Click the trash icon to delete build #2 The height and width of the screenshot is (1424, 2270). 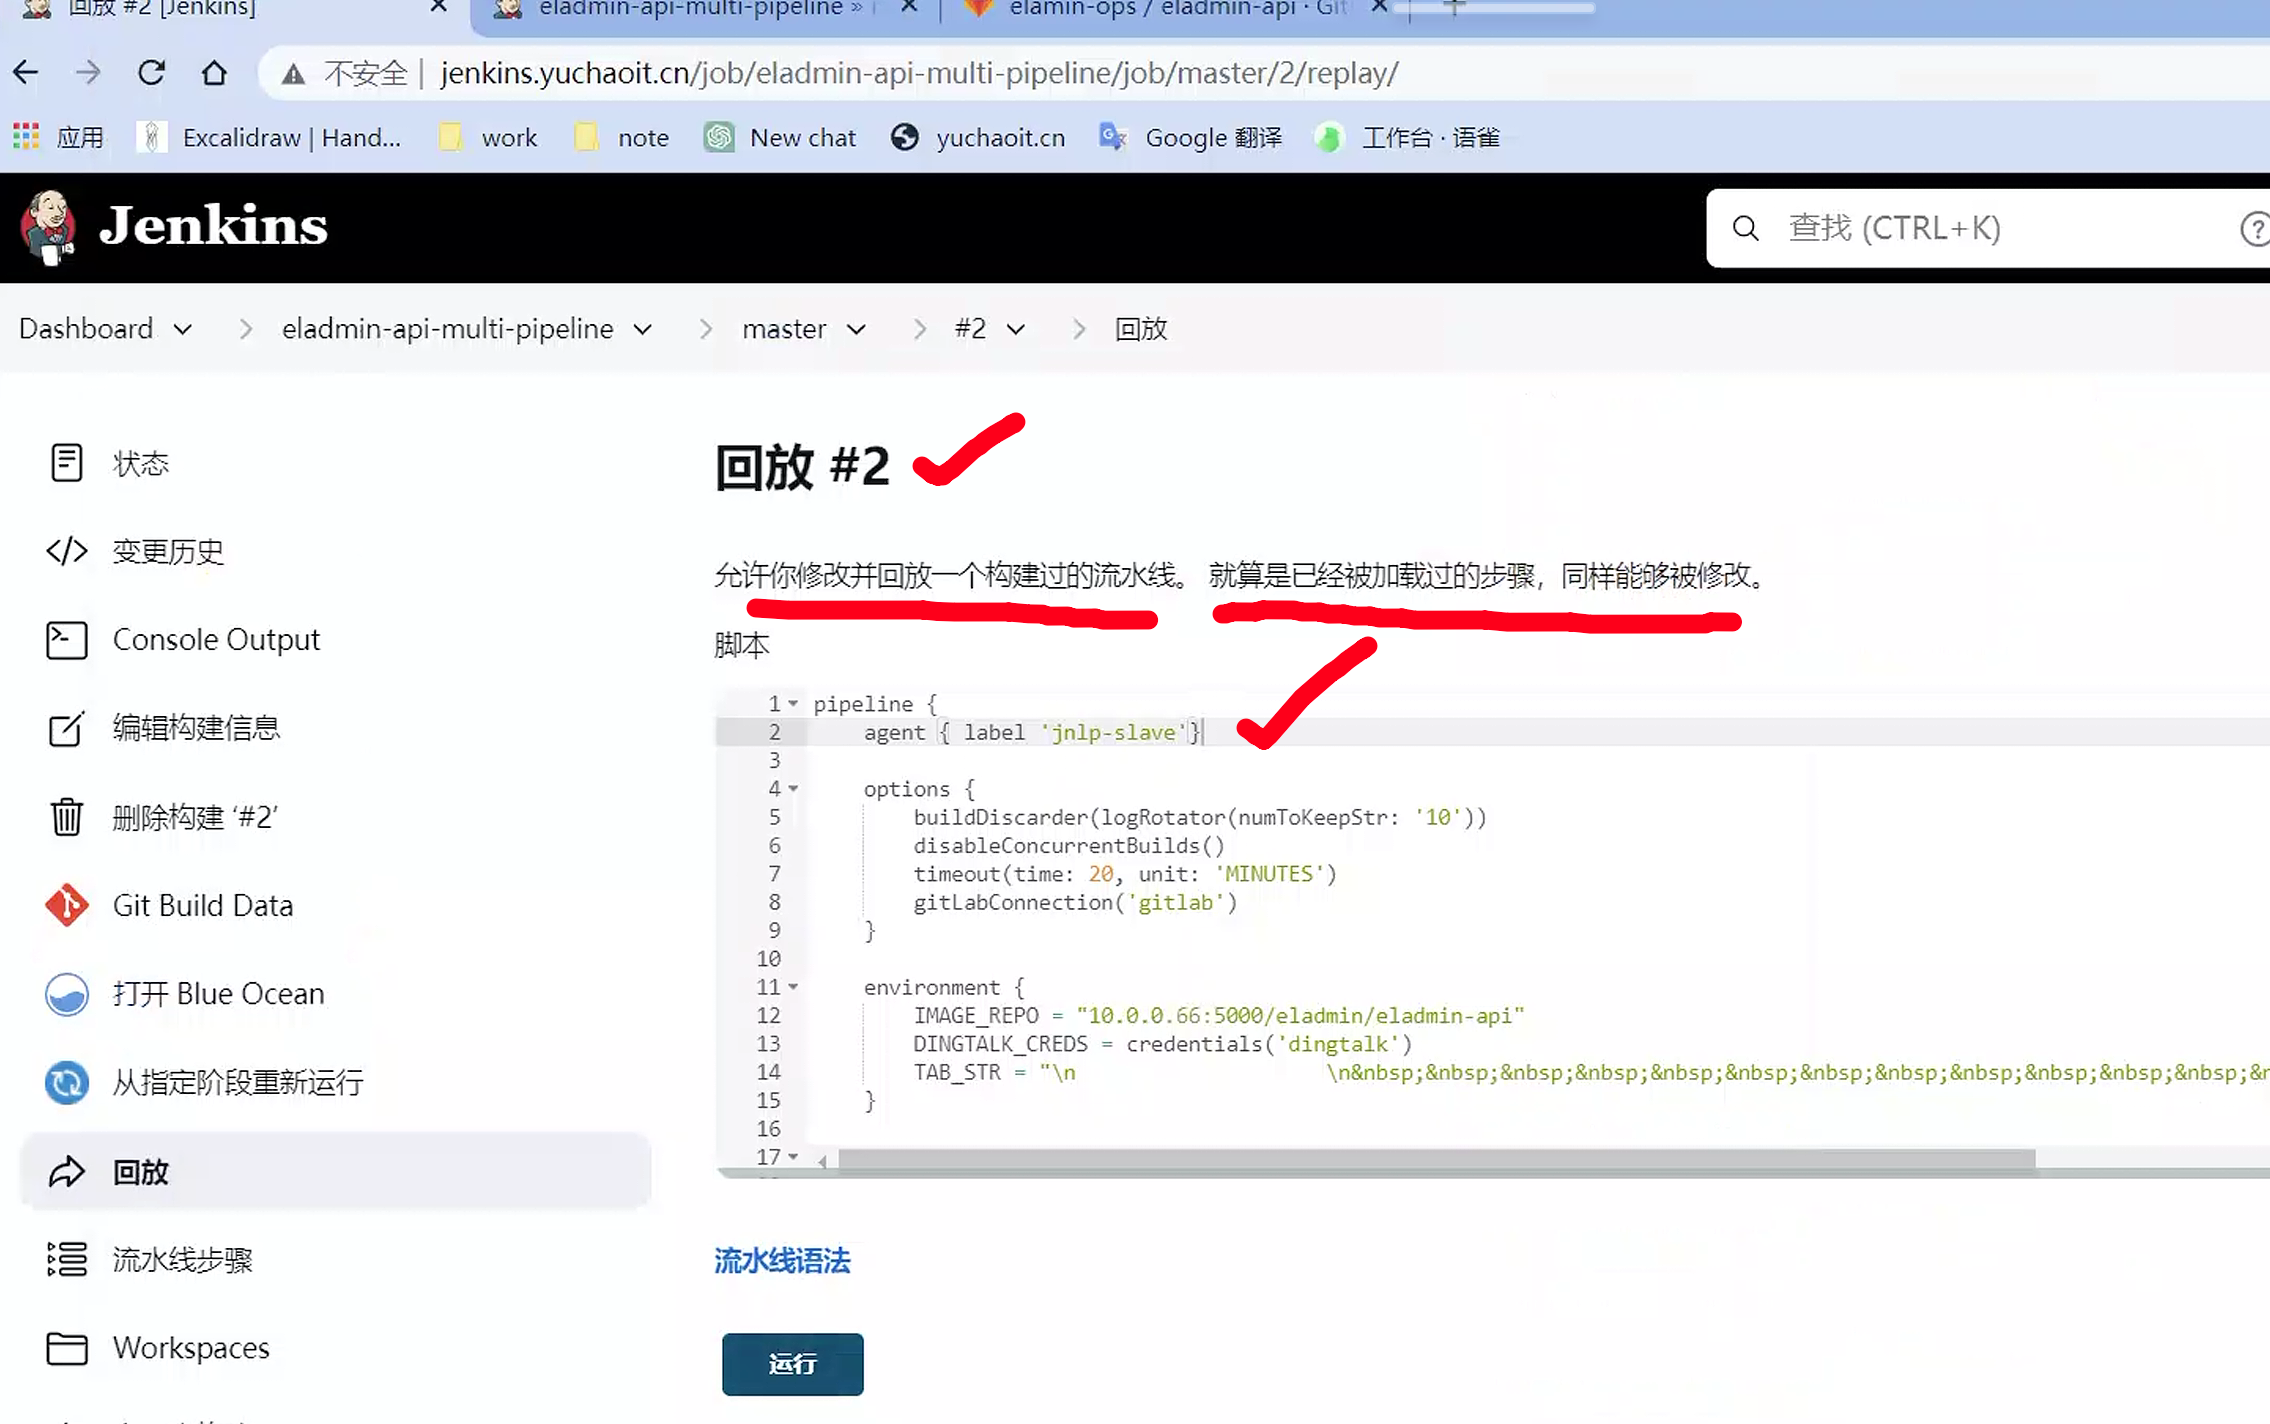click(66, 817)
